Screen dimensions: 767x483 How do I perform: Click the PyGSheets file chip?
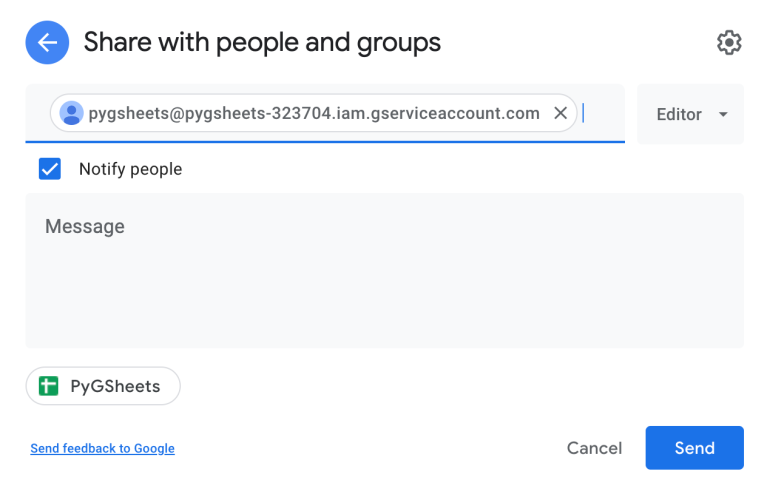point(103,386)
